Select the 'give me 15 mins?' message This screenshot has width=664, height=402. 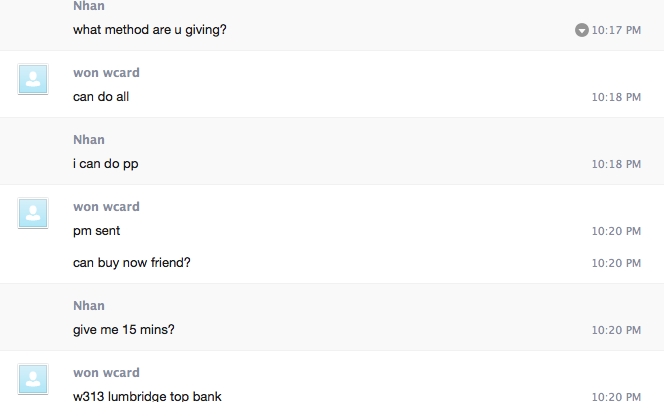[124, 330]
